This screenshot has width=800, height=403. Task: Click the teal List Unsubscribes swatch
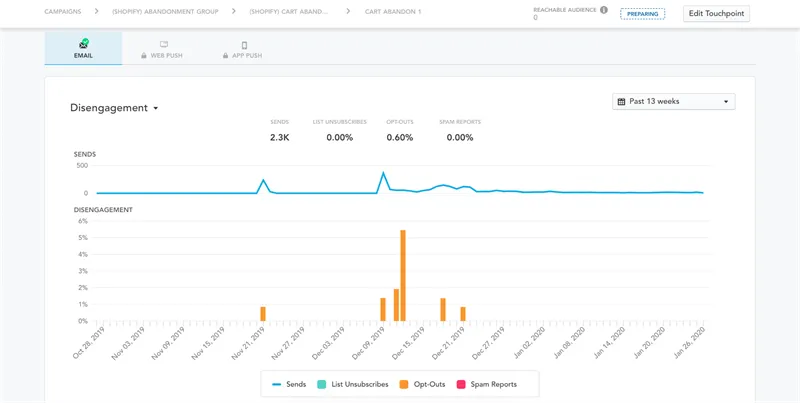[321, 384]
